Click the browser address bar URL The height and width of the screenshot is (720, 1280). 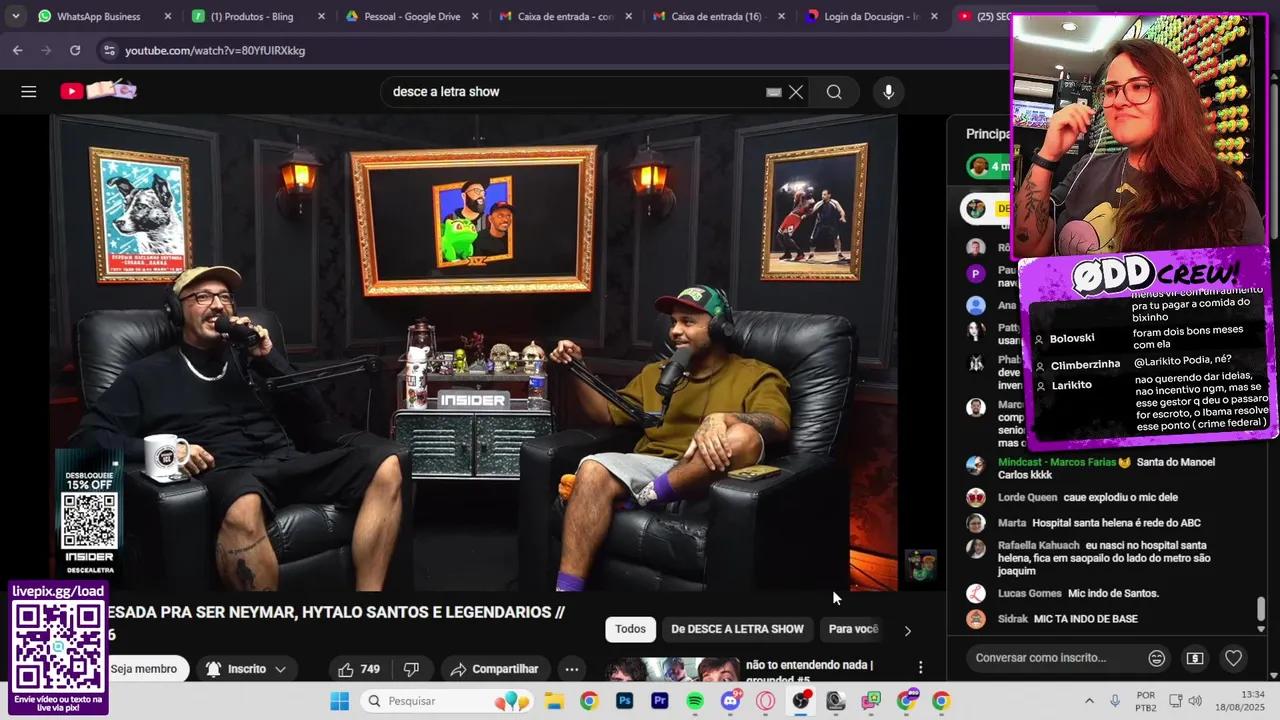point(215,50)
